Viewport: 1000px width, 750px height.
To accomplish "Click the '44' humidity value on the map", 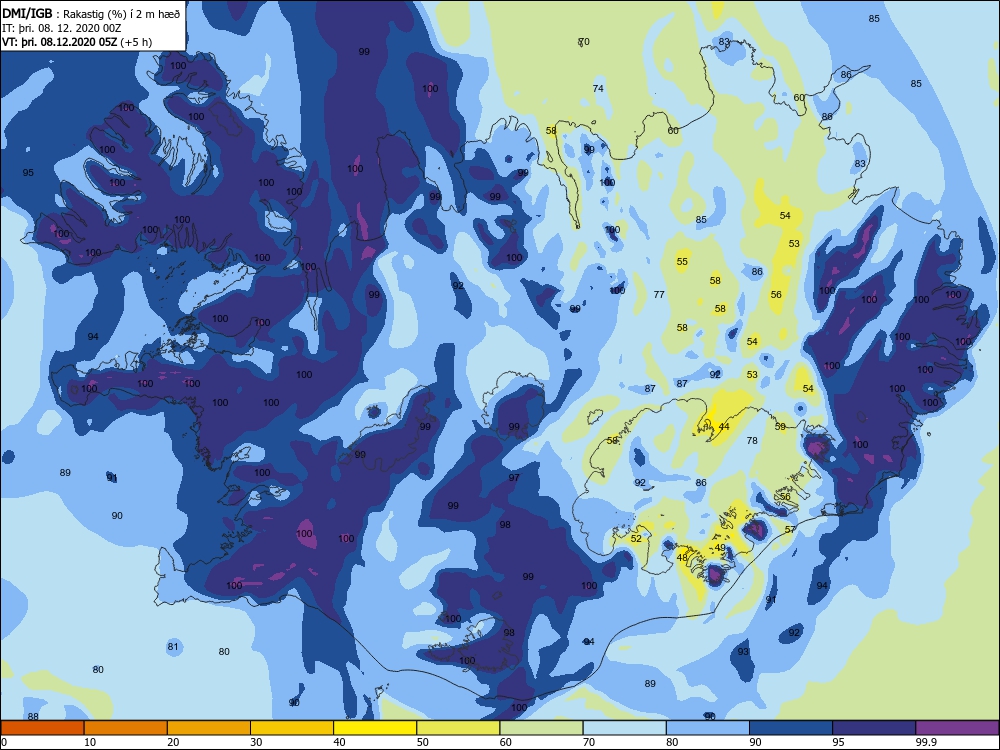I will pos(724,427).
